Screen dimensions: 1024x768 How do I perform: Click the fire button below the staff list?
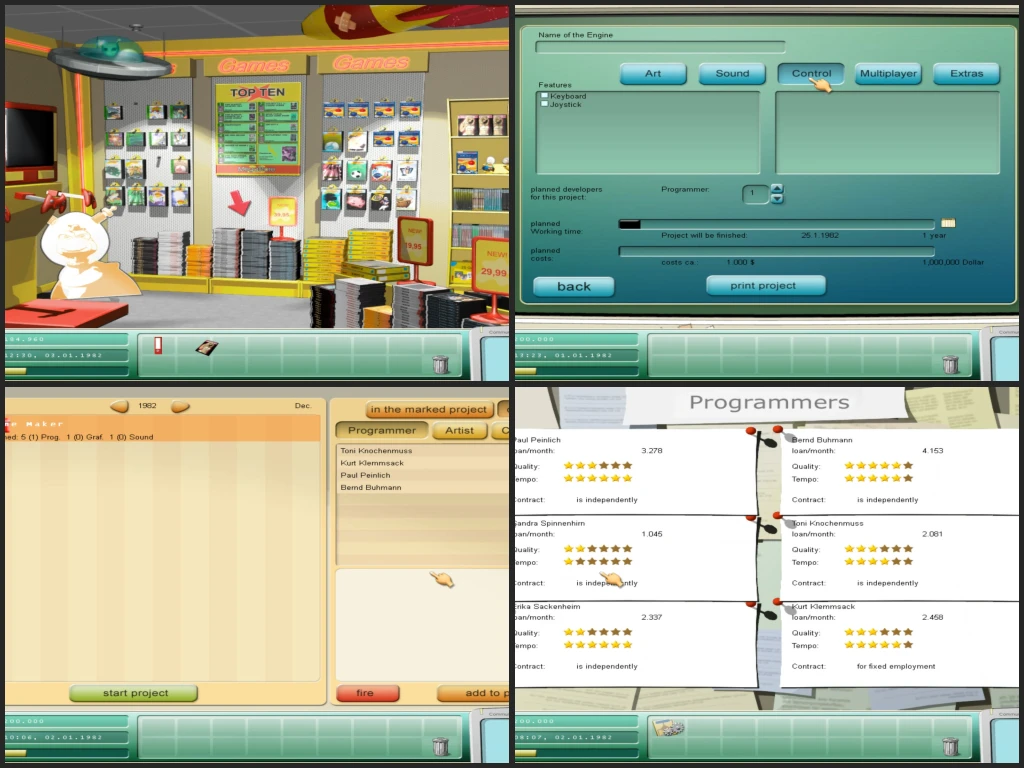(x=368, y=693)
